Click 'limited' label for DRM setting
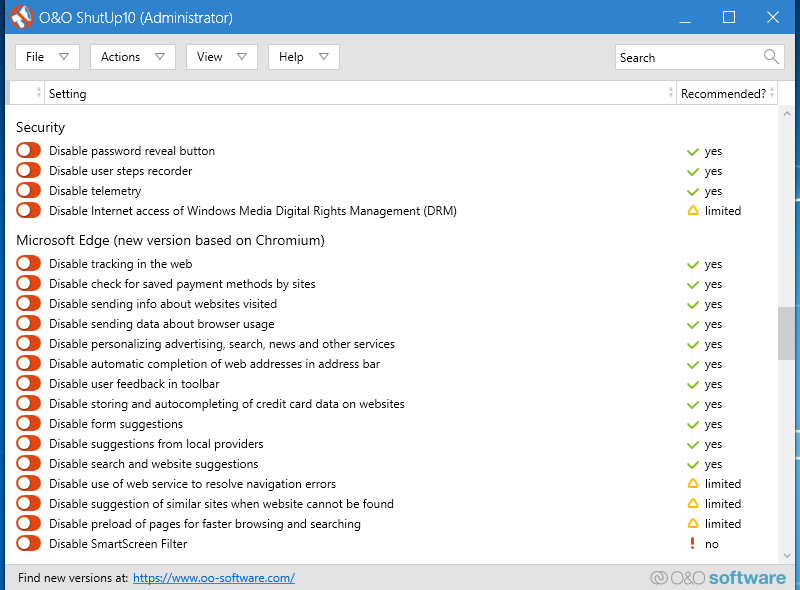The image size is (800, 590). (x=723, y=211)
